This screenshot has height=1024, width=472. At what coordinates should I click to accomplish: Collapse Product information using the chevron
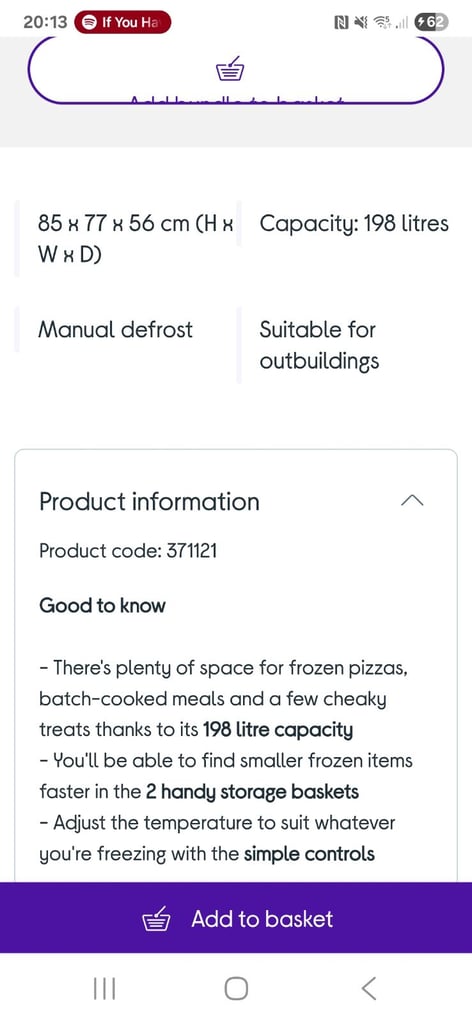pyautogui.click(x=413, y=500)
